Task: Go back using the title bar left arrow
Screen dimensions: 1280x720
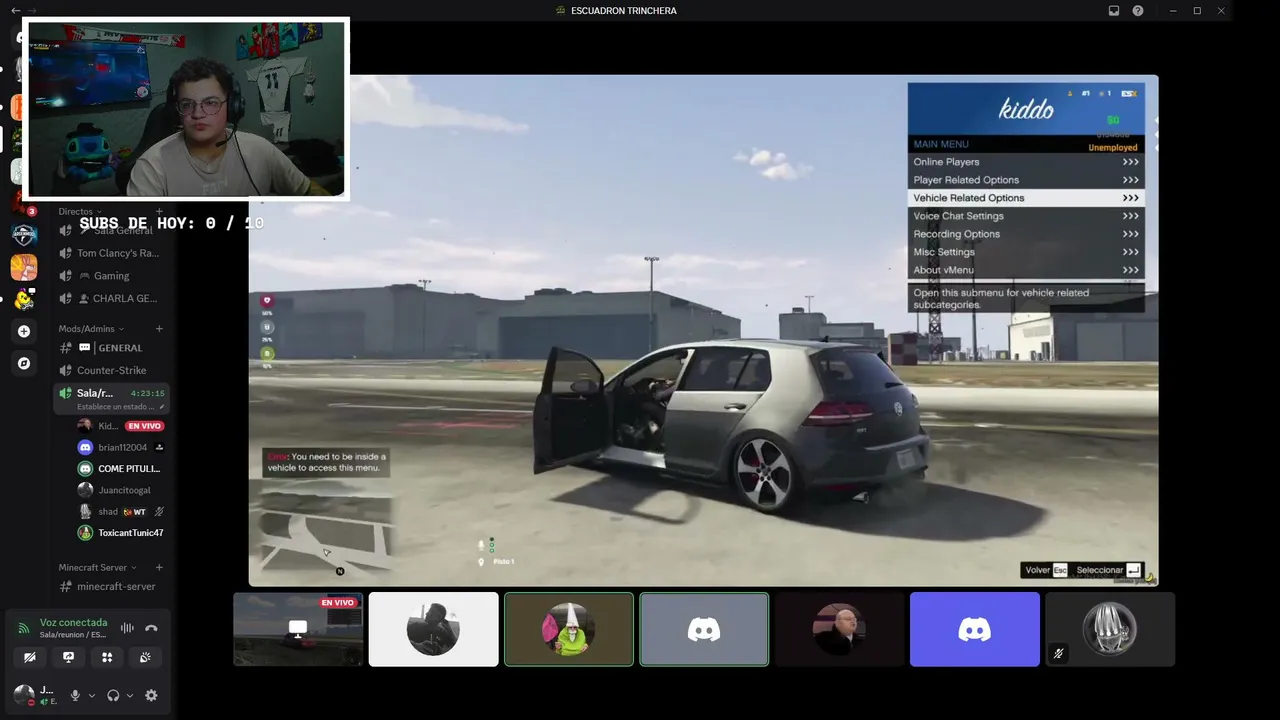Action: [x=15, y=10]
